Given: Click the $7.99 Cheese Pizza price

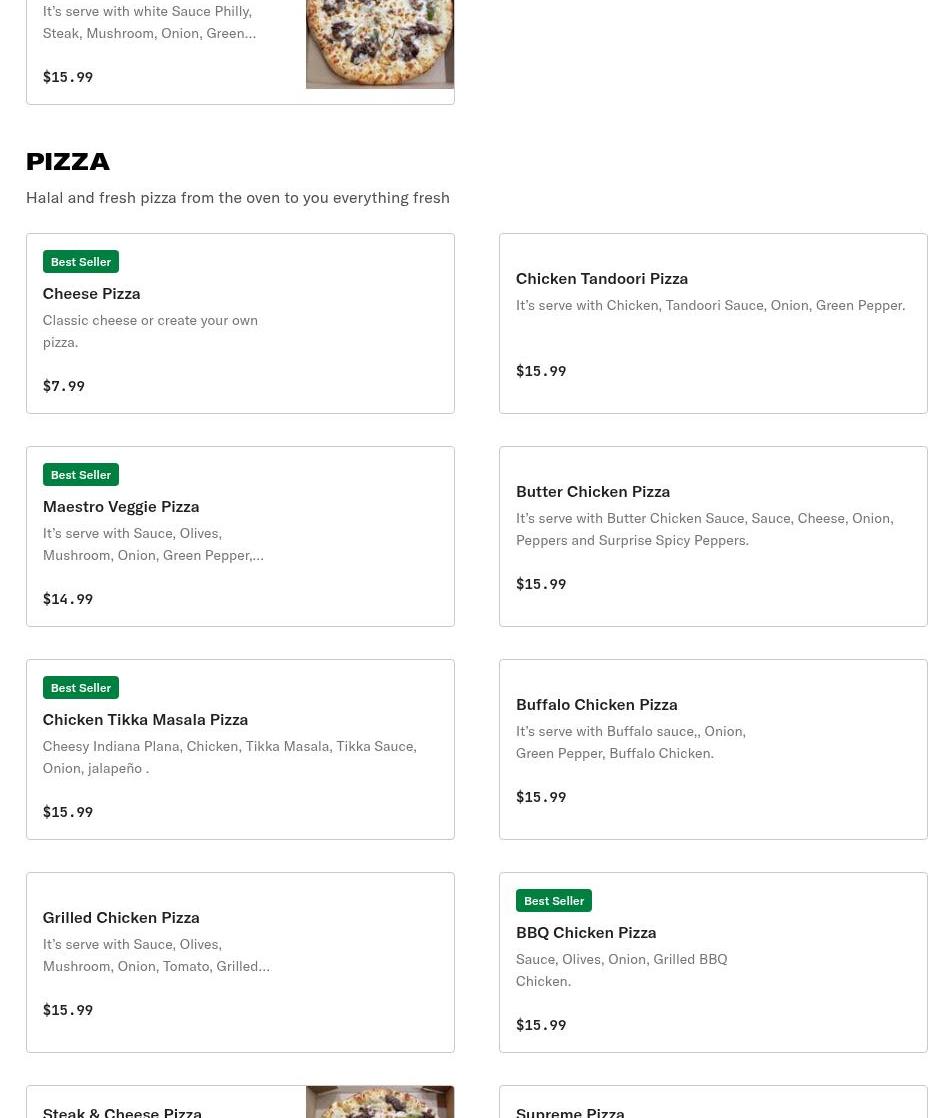Looking at the screenshot, I should (x=63, y=386).
